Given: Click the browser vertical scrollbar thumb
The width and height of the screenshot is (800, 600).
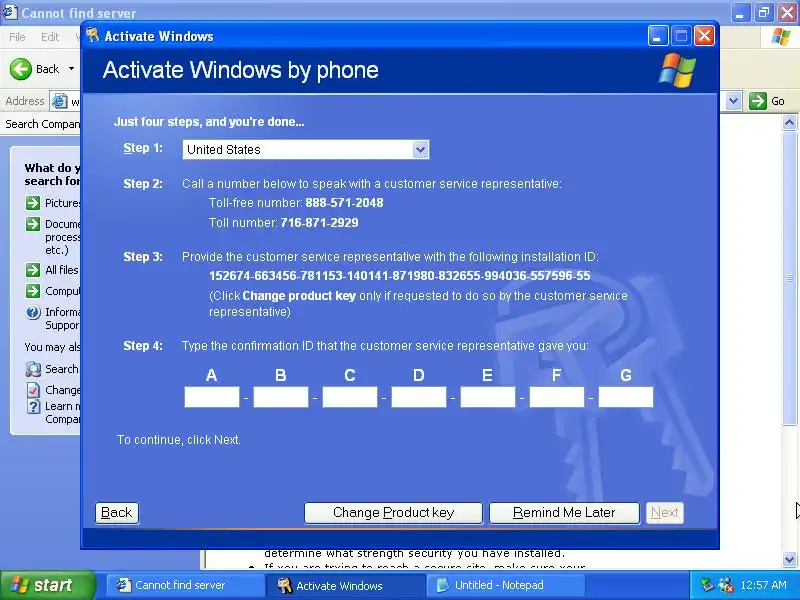Looking at the screenshot, I should [789, 278].
